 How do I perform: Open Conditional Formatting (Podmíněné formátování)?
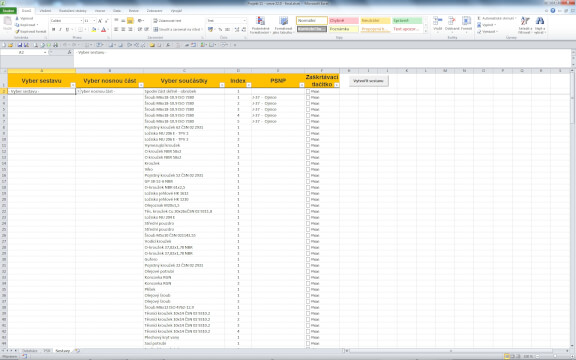(x=260, y=25)
